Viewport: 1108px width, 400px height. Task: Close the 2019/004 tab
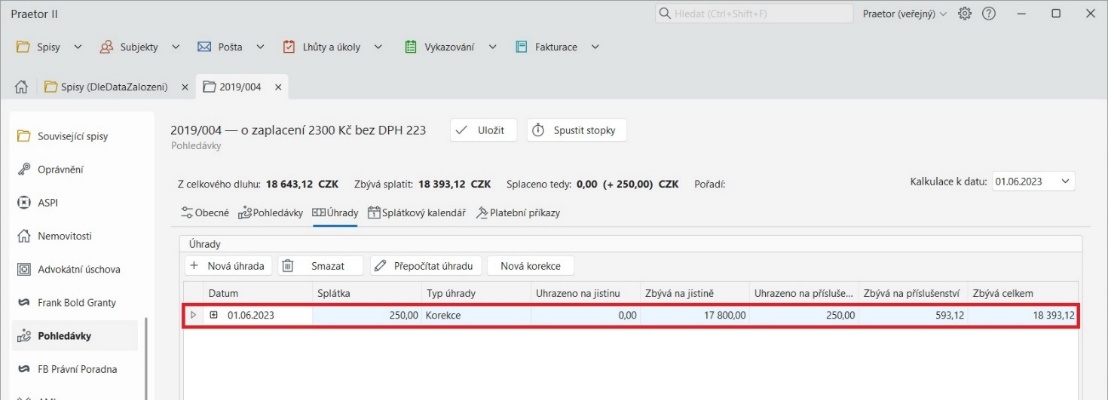coord(278,87)
